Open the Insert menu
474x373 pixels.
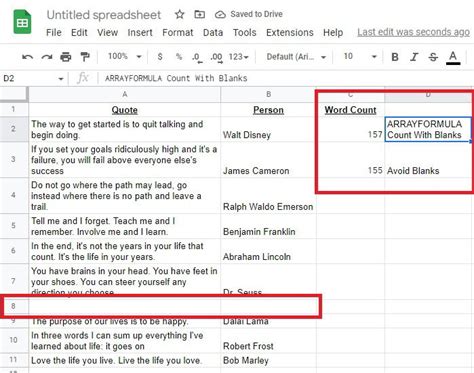tap(140, 33)
